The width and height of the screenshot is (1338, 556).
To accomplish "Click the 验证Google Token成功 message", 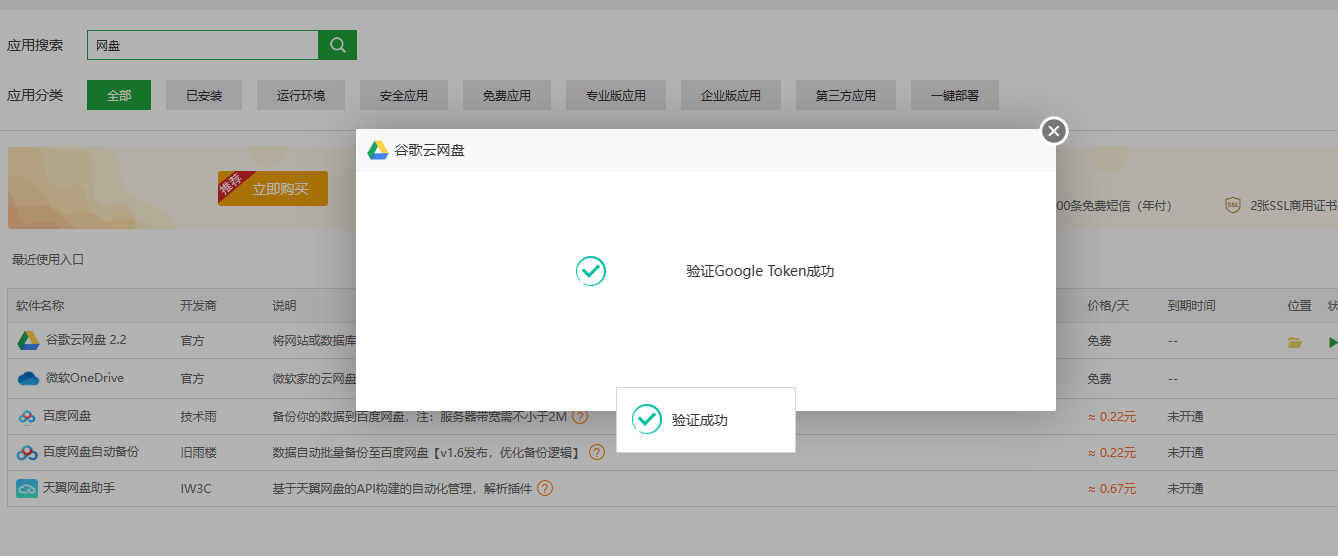I will pyautogui.click(x=760, y=271).
